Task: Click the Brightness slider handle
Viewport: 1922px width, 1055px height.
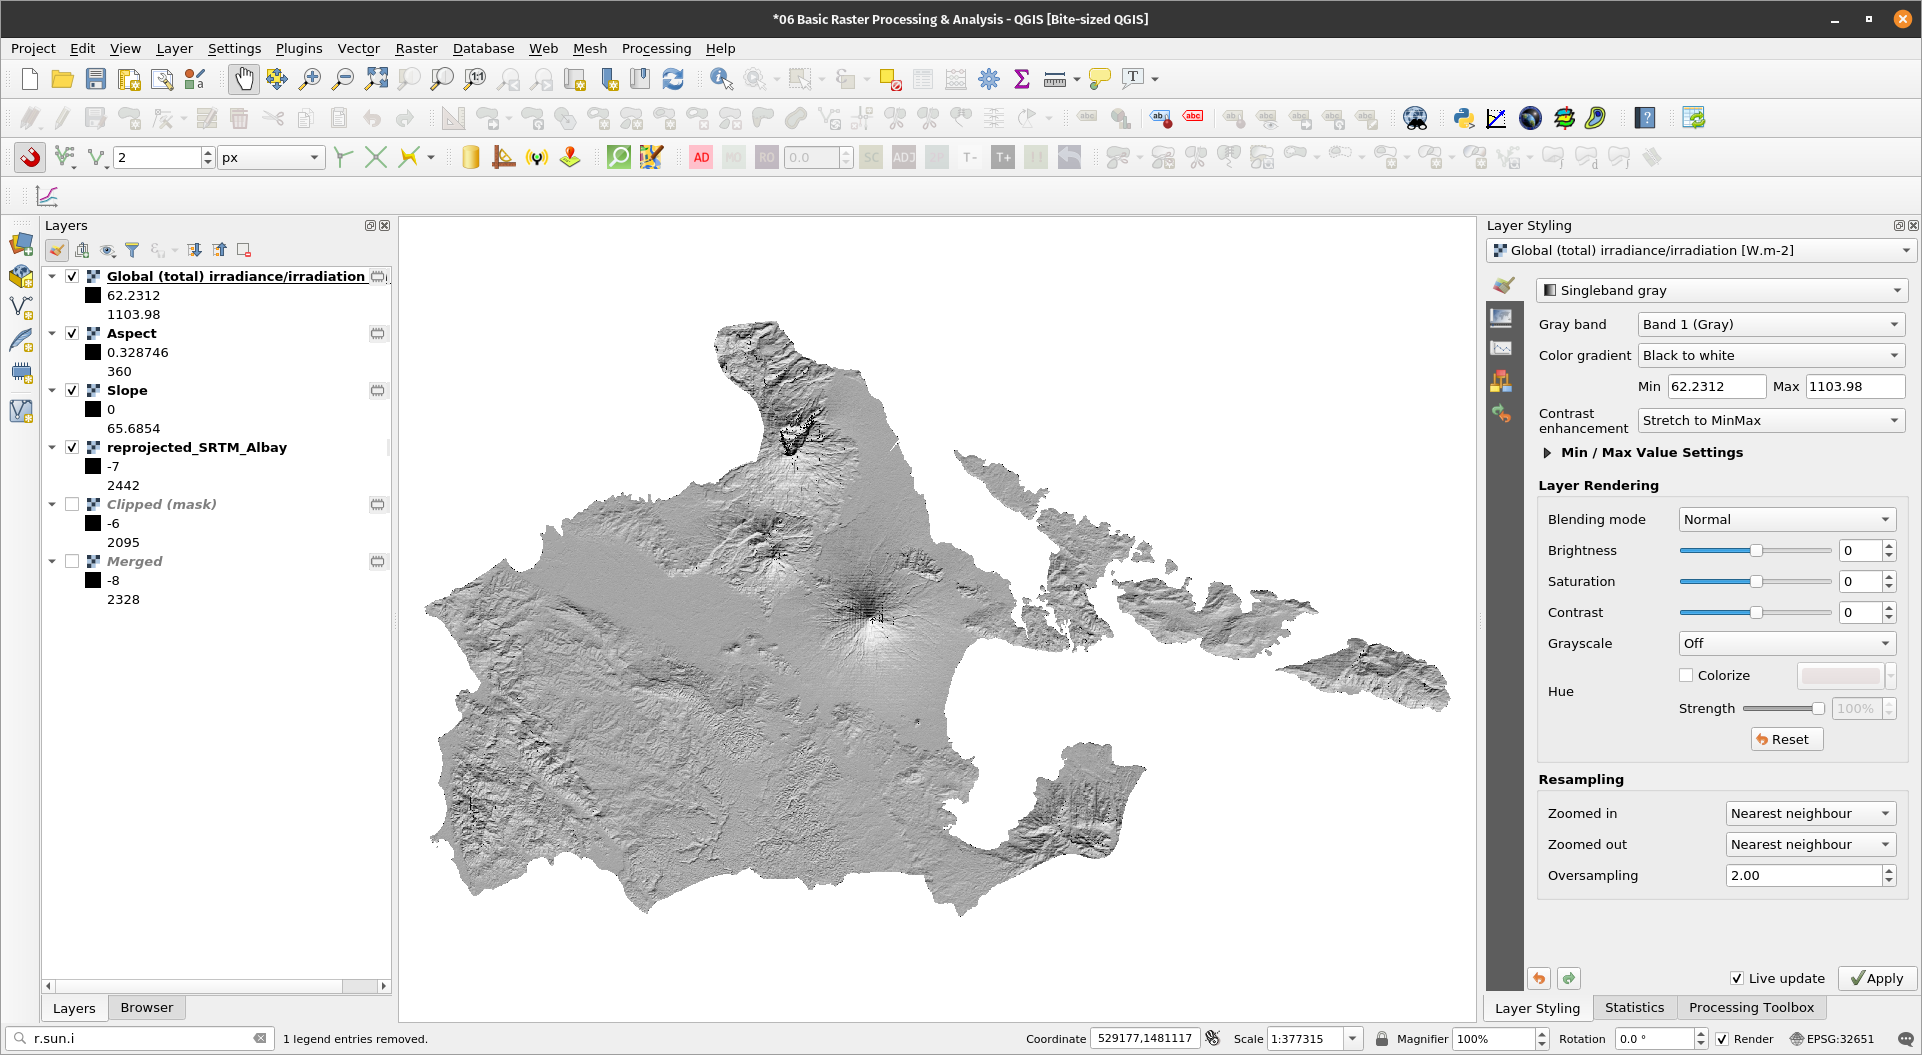Action: 1756,550
